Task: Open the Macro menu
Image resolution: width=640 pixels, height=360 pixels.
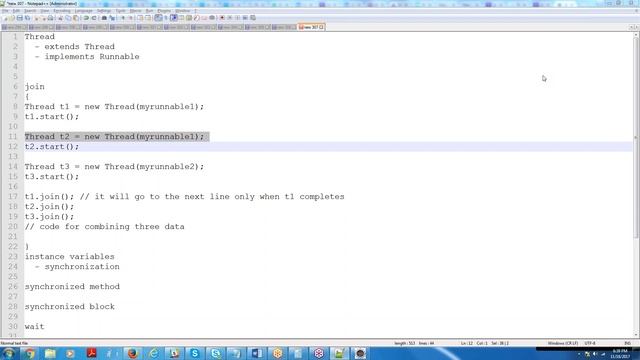Action: click(x=136, y=11)
